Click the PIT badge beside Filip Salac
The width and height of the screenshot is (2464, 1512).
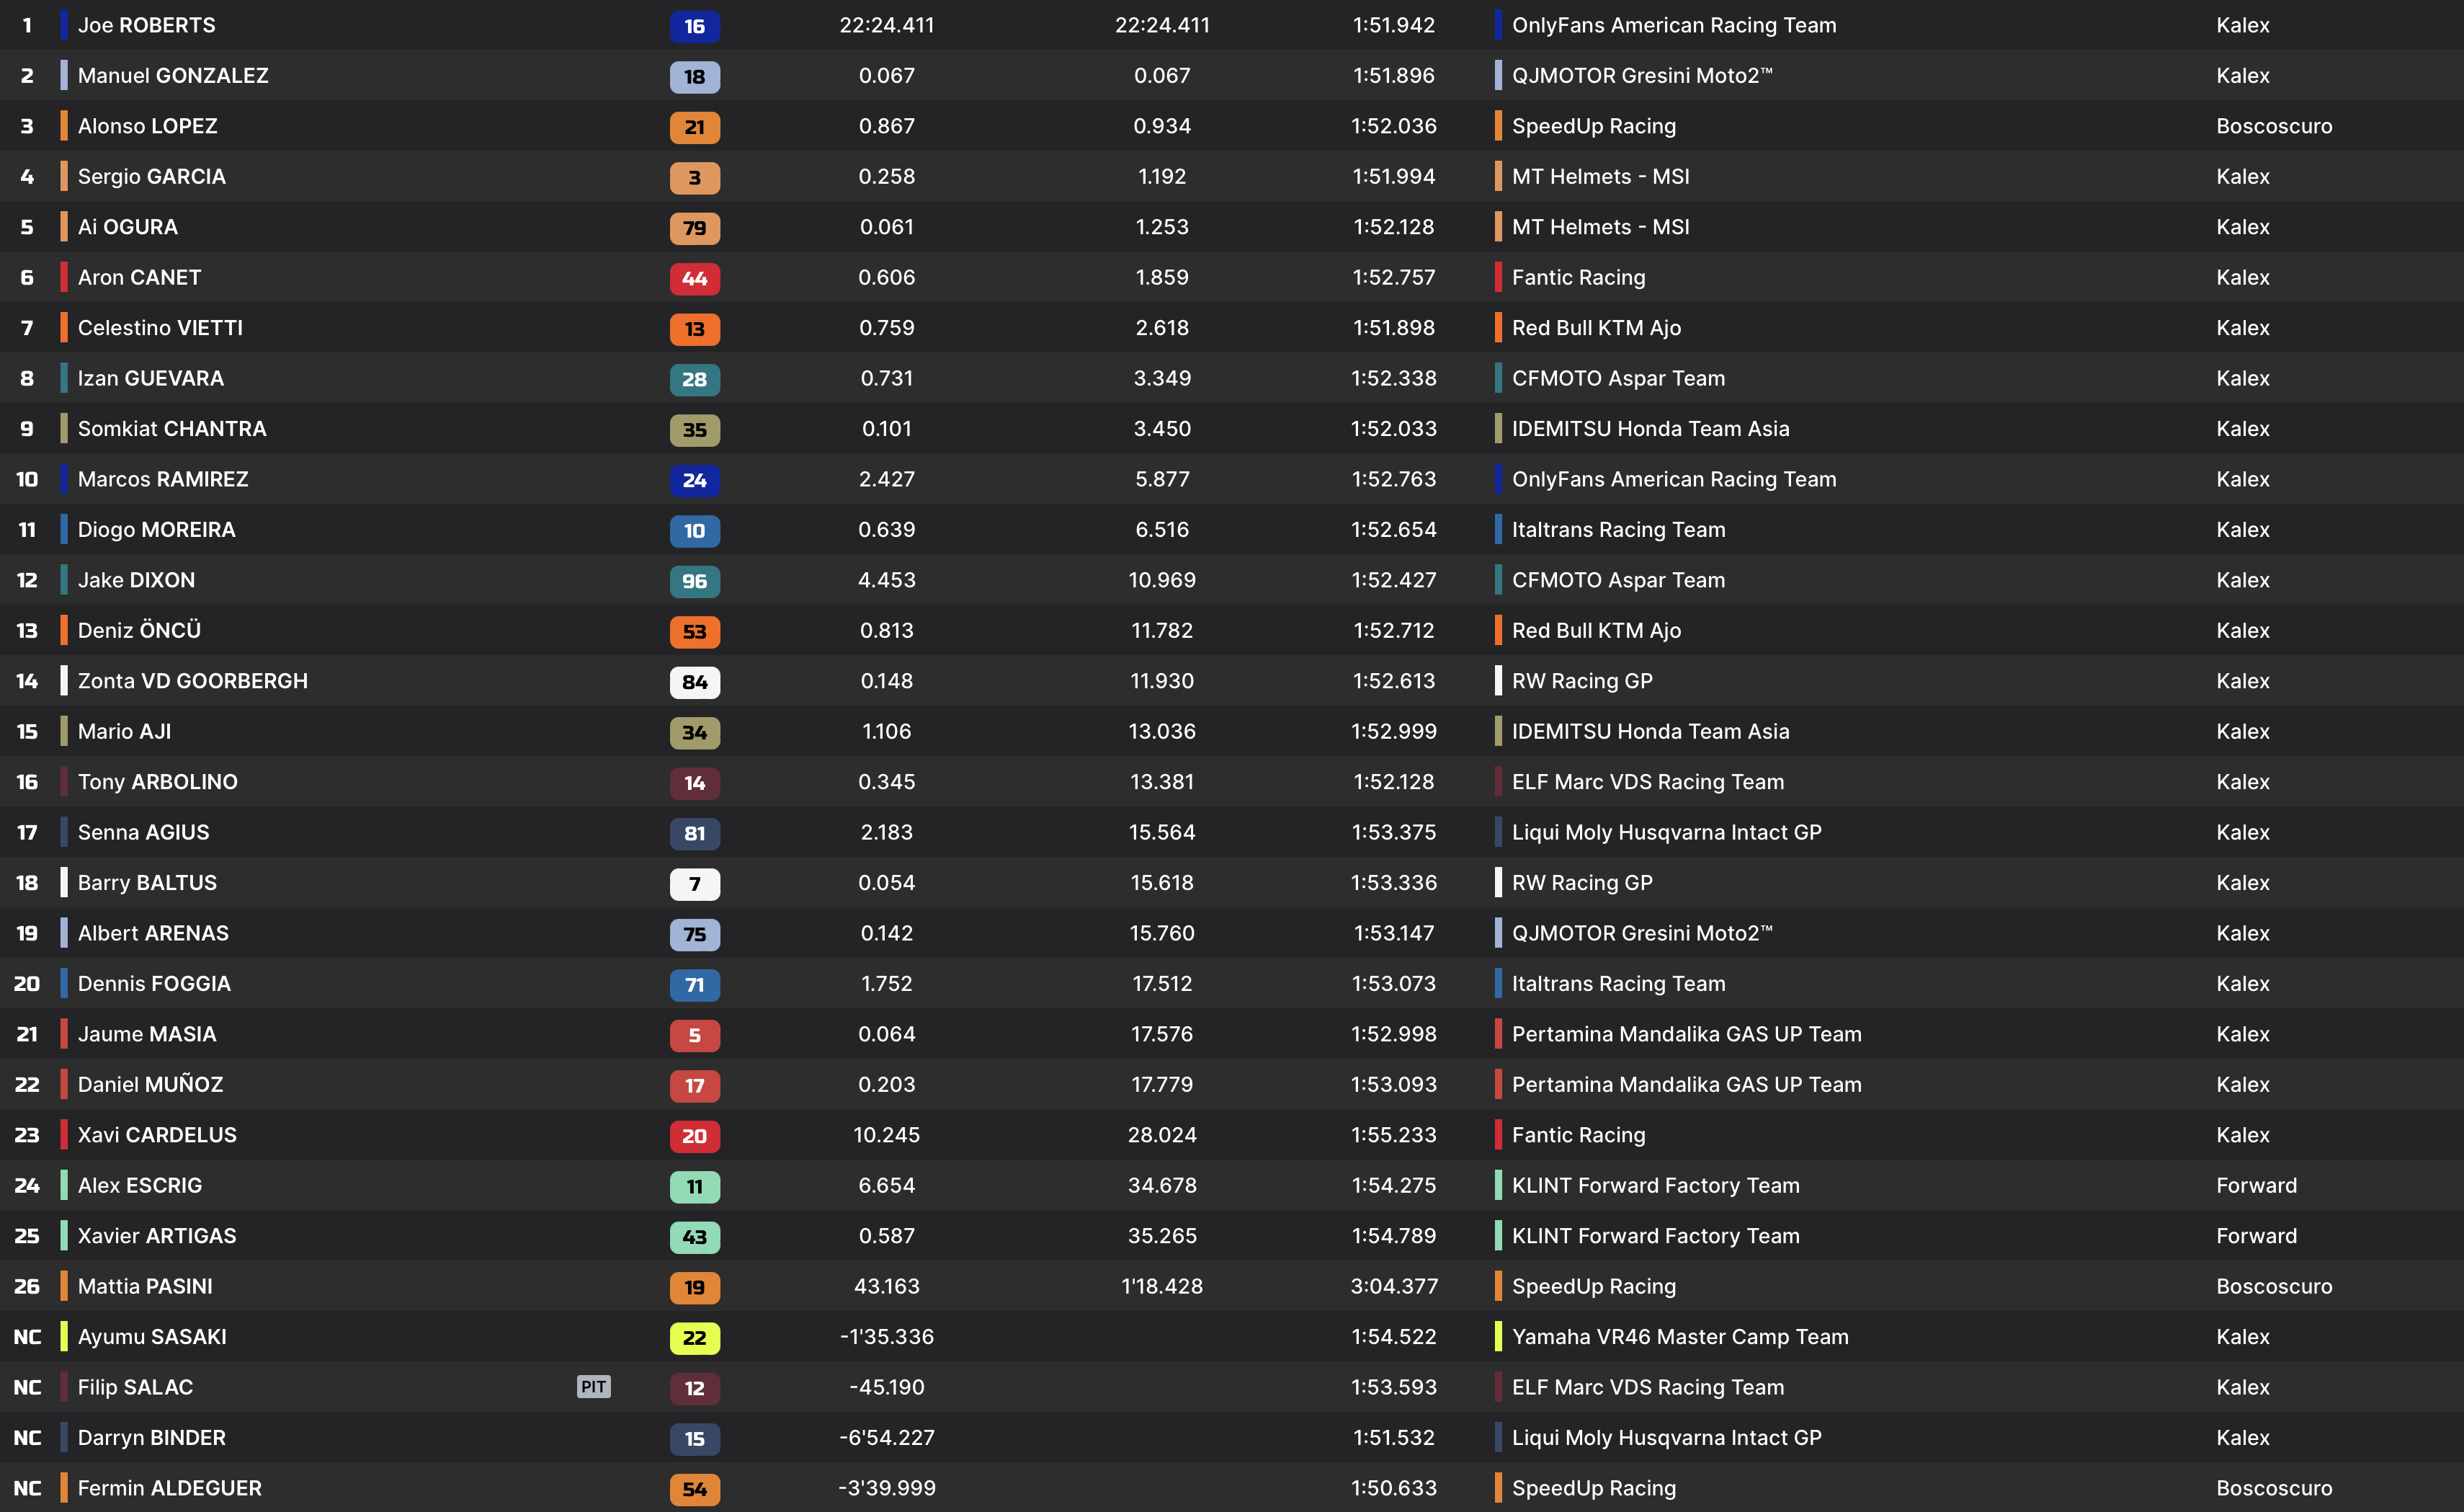click(593, 1387)
